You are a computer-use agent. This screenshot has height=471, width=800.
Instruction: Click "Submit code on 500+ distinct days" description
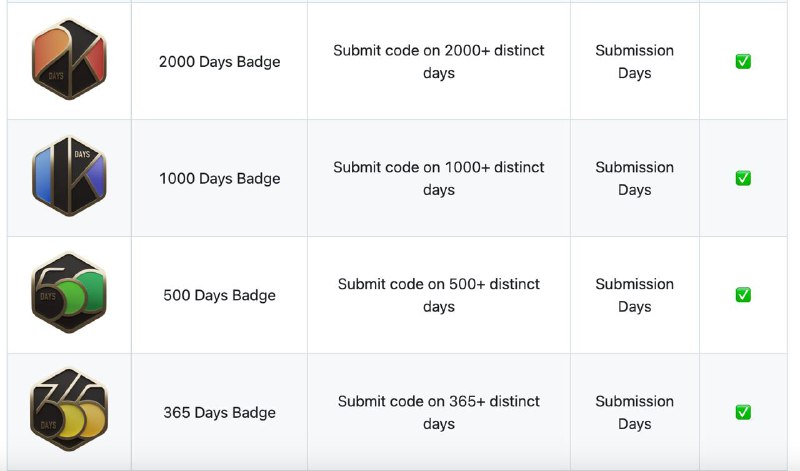(x=438, y=296)
